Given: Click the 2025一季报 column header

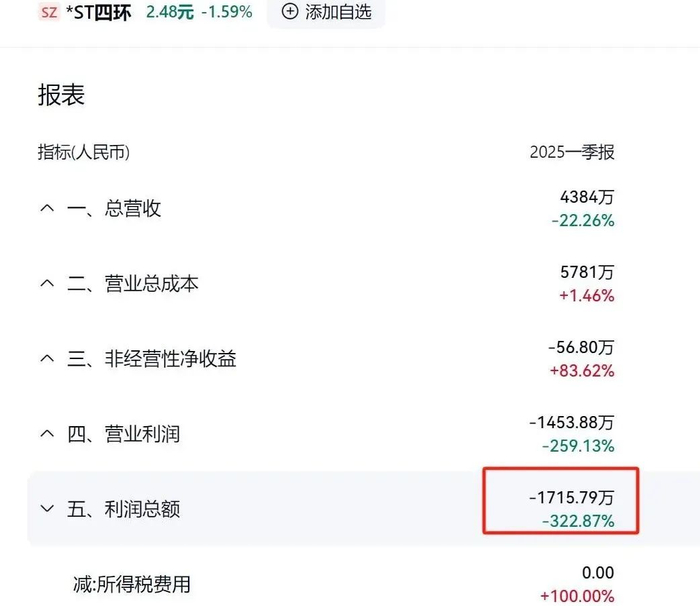Looking at the screenshot, I should tap(572, 152).
